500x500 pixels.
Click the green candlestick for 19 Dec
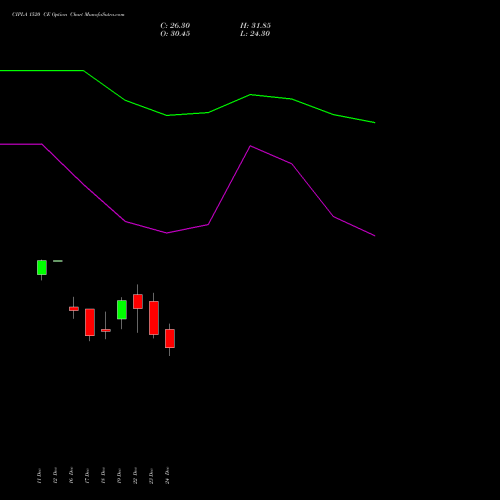coord(122,310)
